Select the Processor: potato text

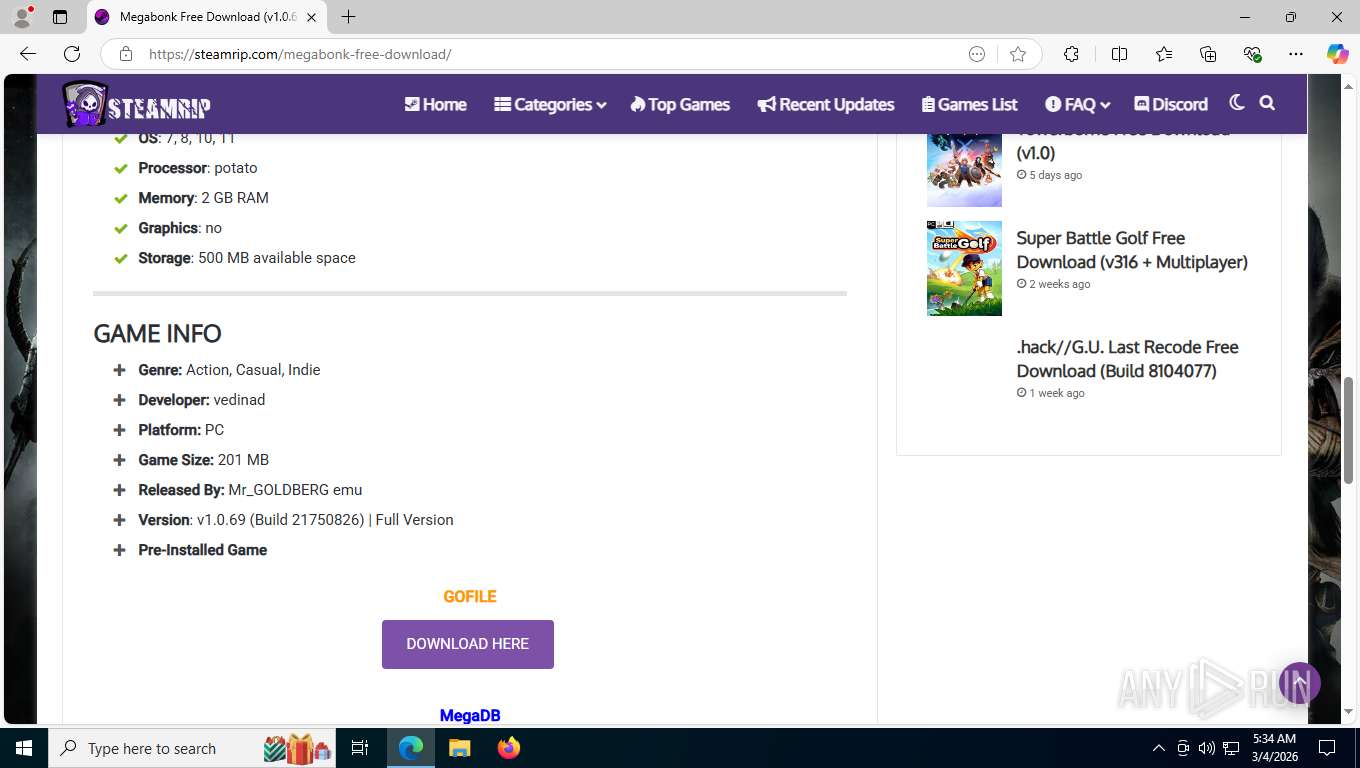pos(198,168)
